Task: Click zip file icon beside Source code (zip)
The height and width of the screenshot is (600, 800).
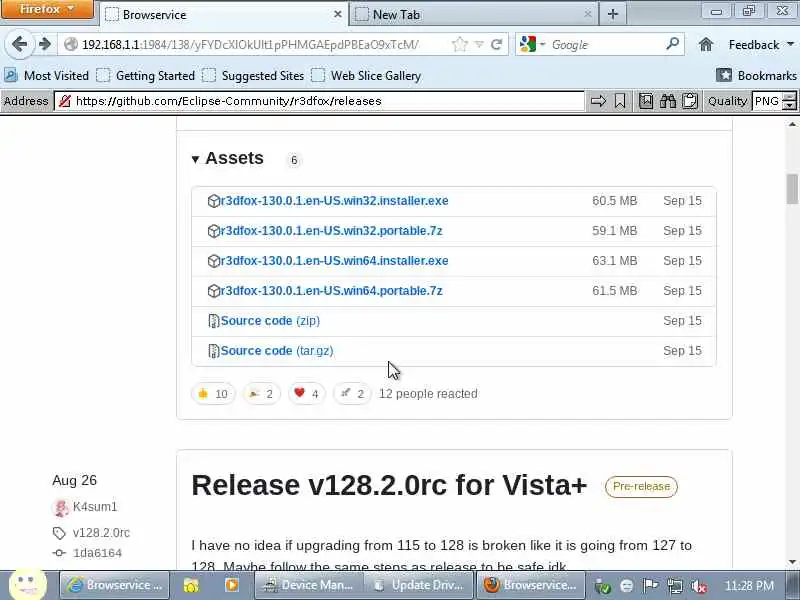Action: point(213,321)
